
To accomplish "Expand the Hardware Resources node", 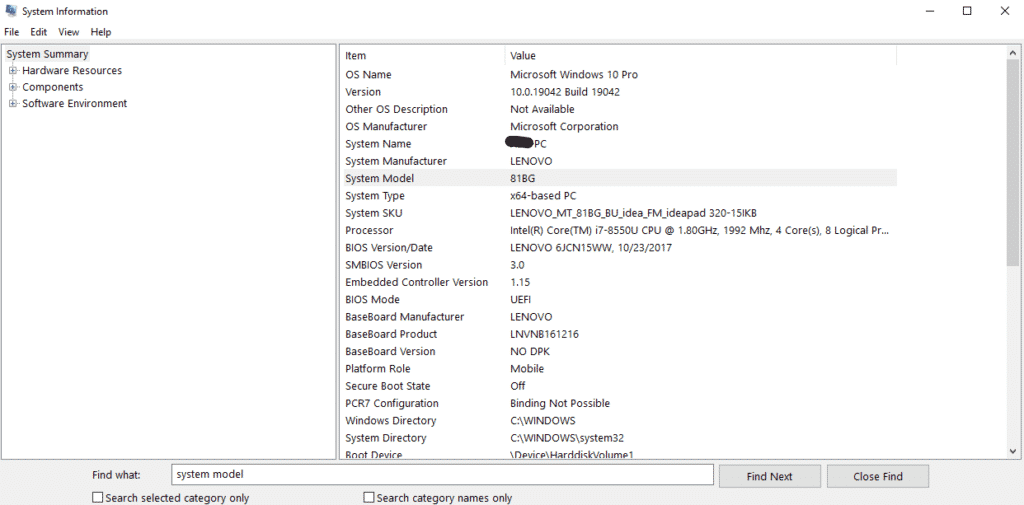I will [x=12, y=71].
